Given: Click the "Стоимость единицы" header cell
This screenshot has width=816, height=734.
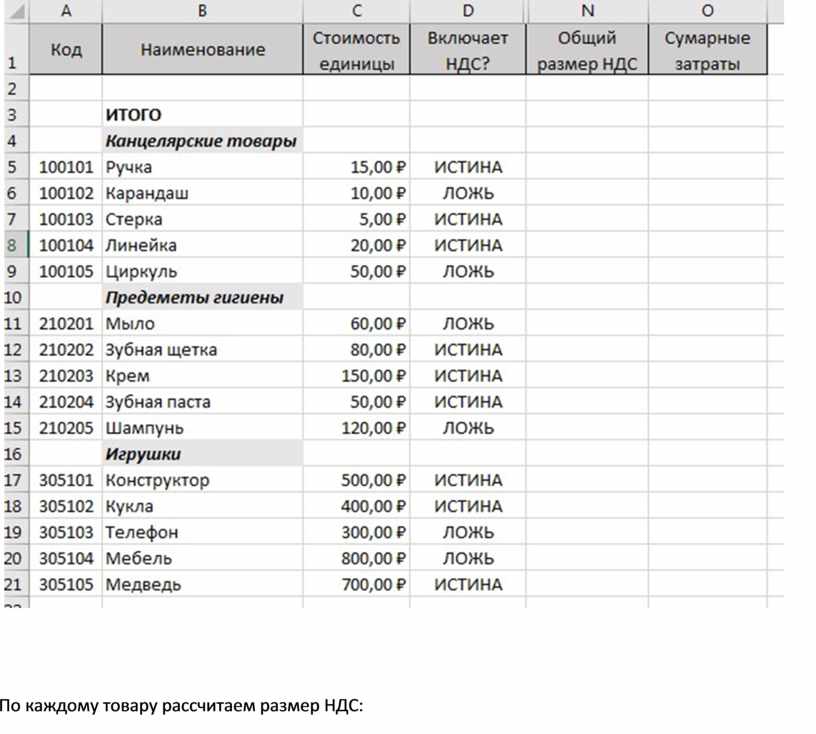Looking at the screenshot, I should (356, 50).
